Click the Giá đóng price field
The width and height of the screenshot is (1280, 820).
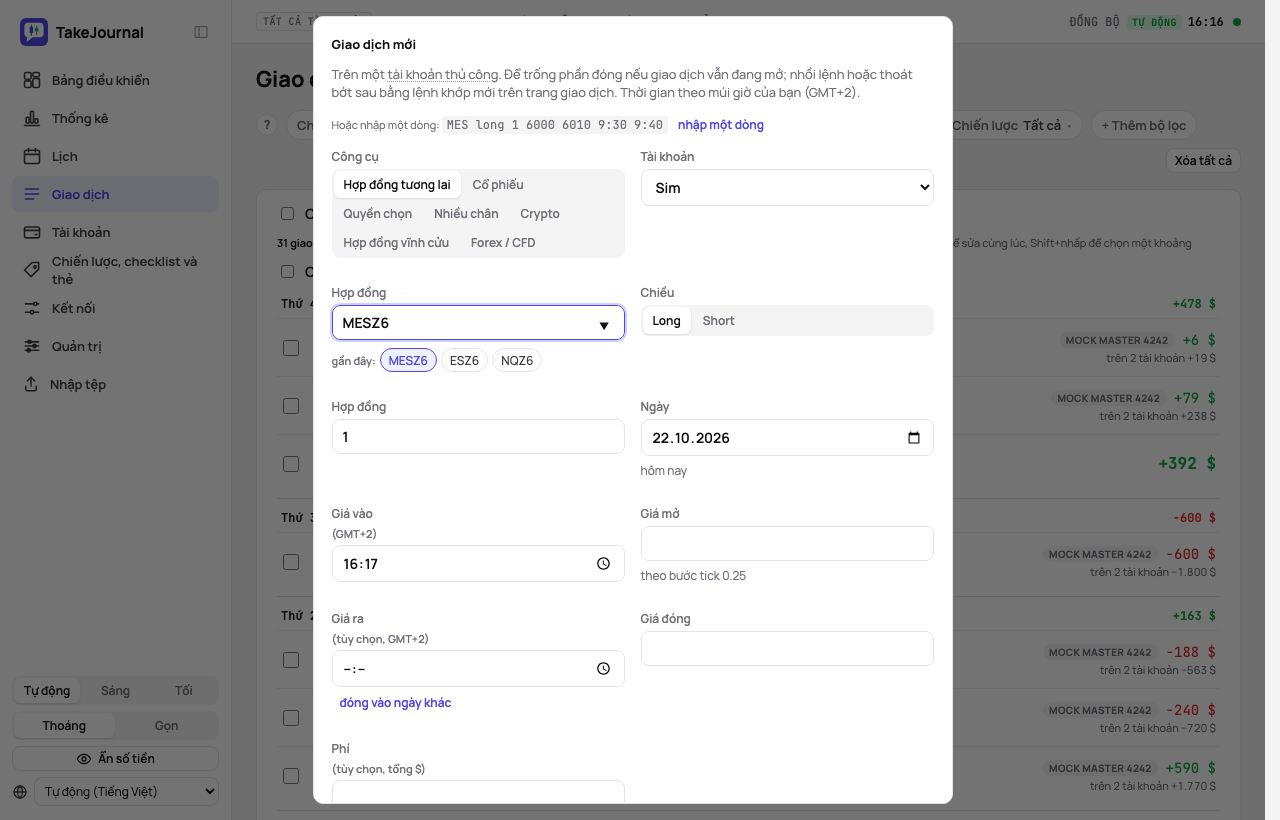tap(787, 648)
